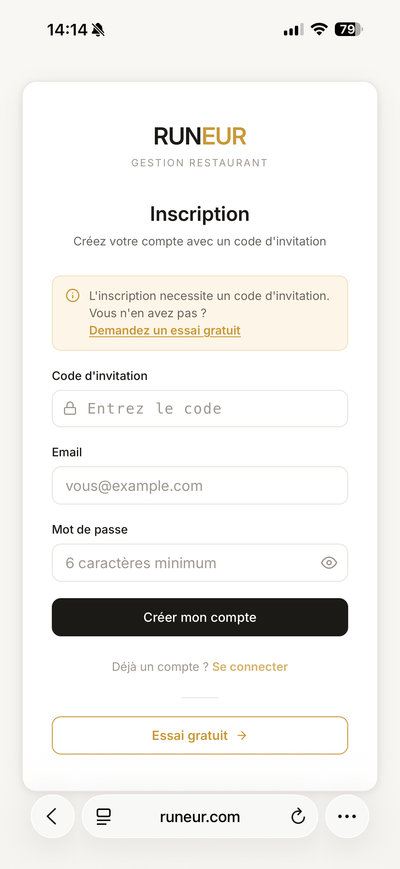Tap the RUNEUR logo

click(200, 136)
